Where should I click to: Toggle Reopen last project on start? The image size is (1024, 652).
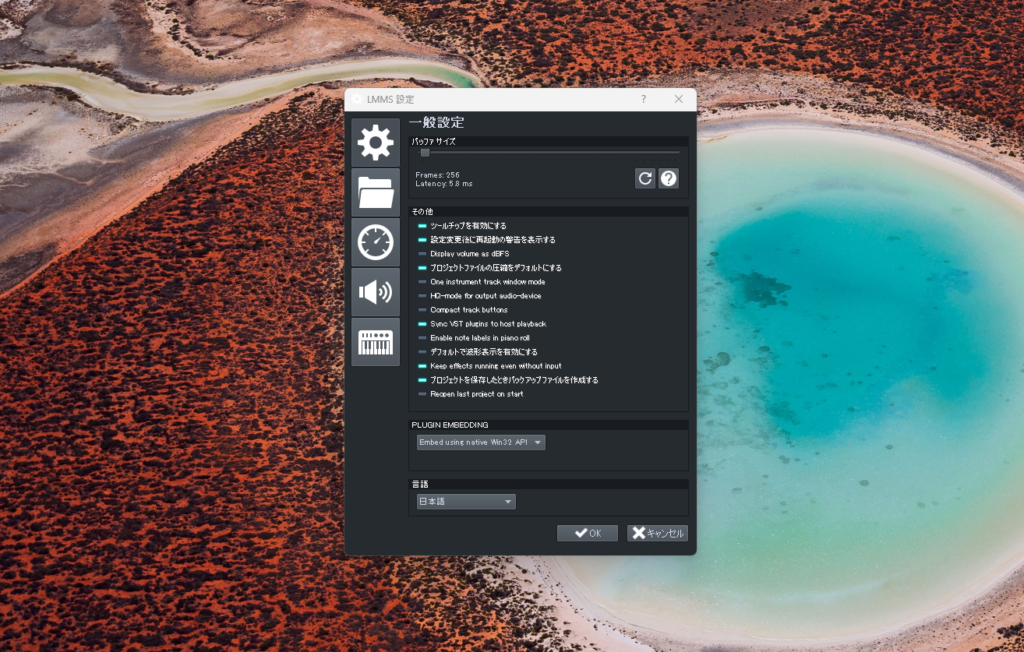coord(422,394)
